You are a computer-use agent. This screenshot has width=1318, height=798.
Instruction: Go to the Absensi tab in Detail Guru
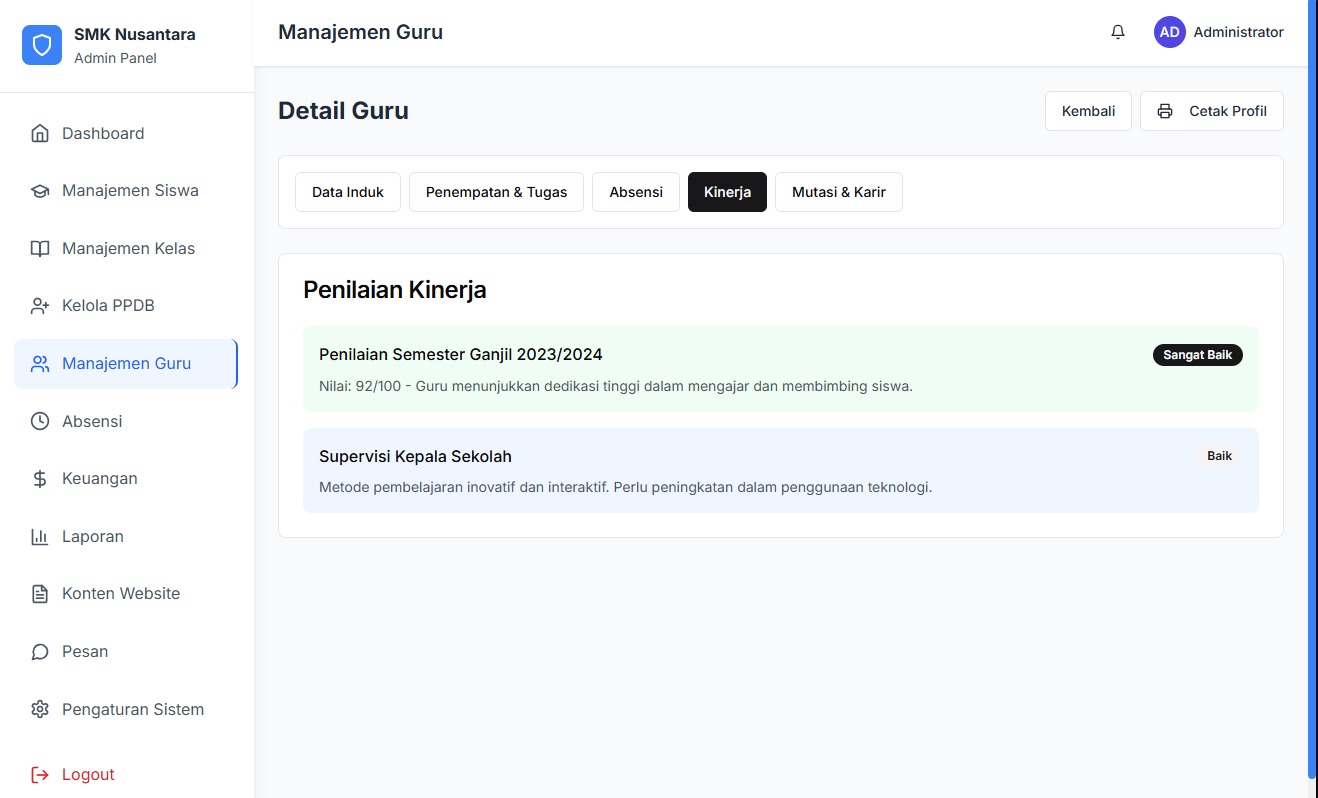[636, 192]
